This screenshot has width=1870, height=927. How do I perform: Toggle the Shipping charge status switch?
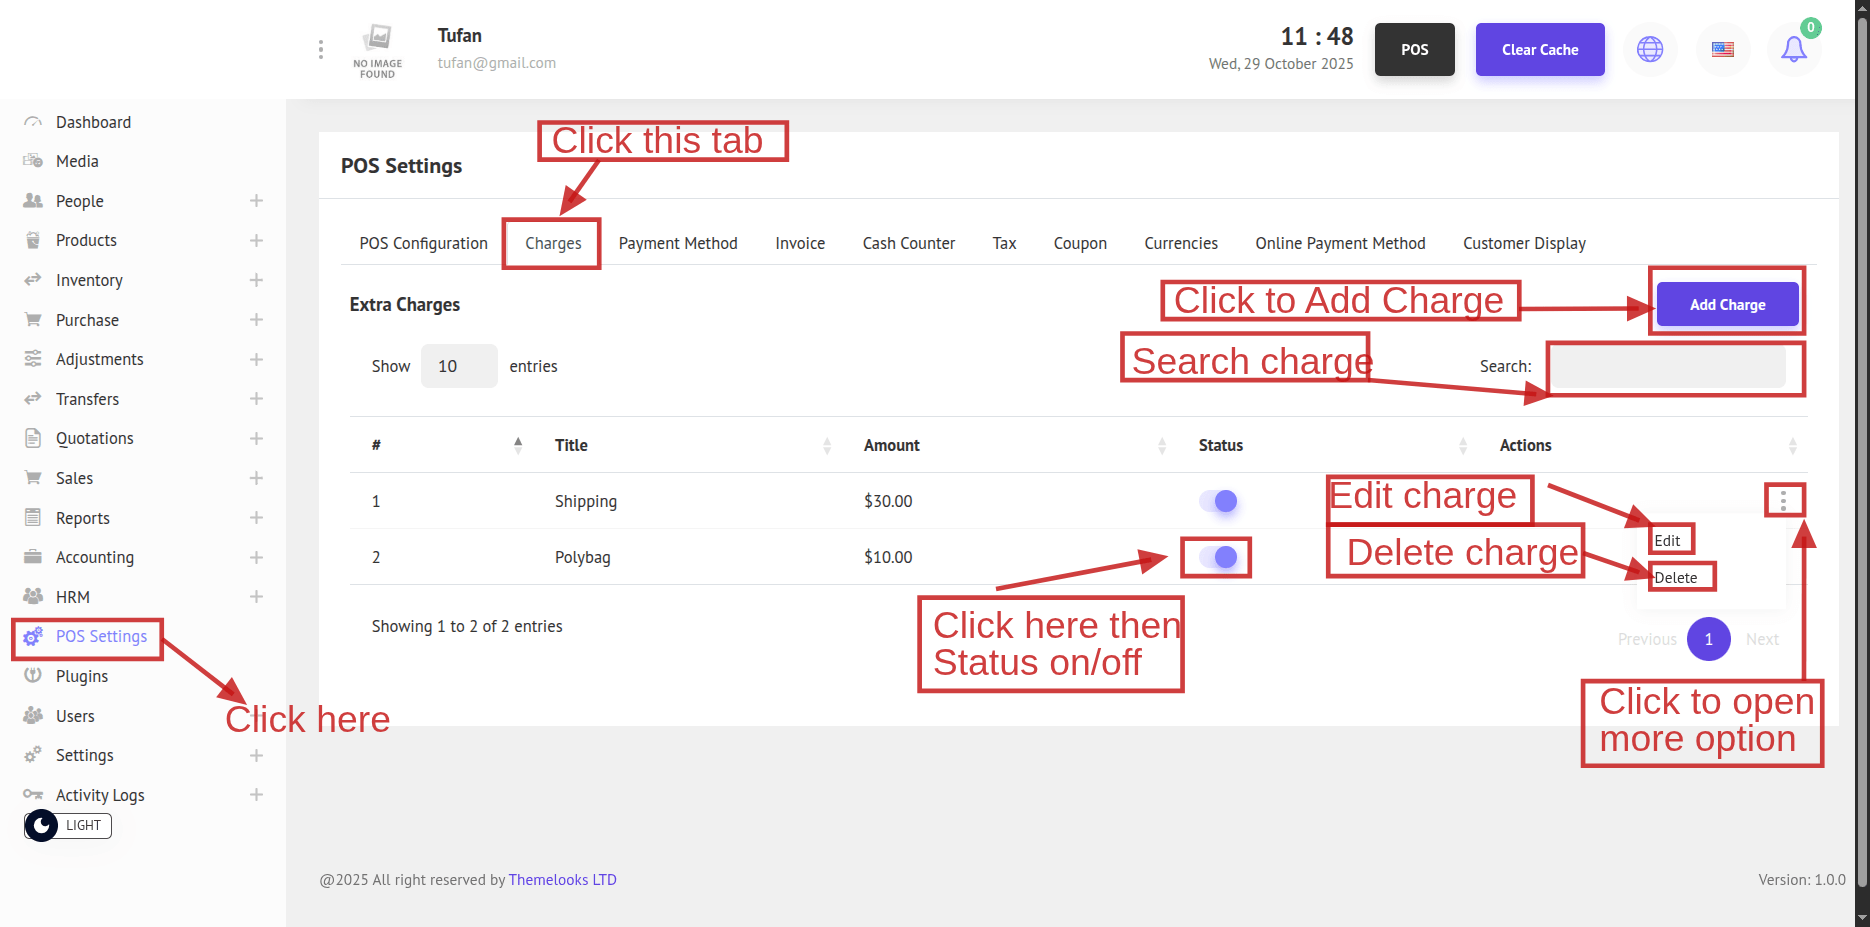click(1219, 501)
